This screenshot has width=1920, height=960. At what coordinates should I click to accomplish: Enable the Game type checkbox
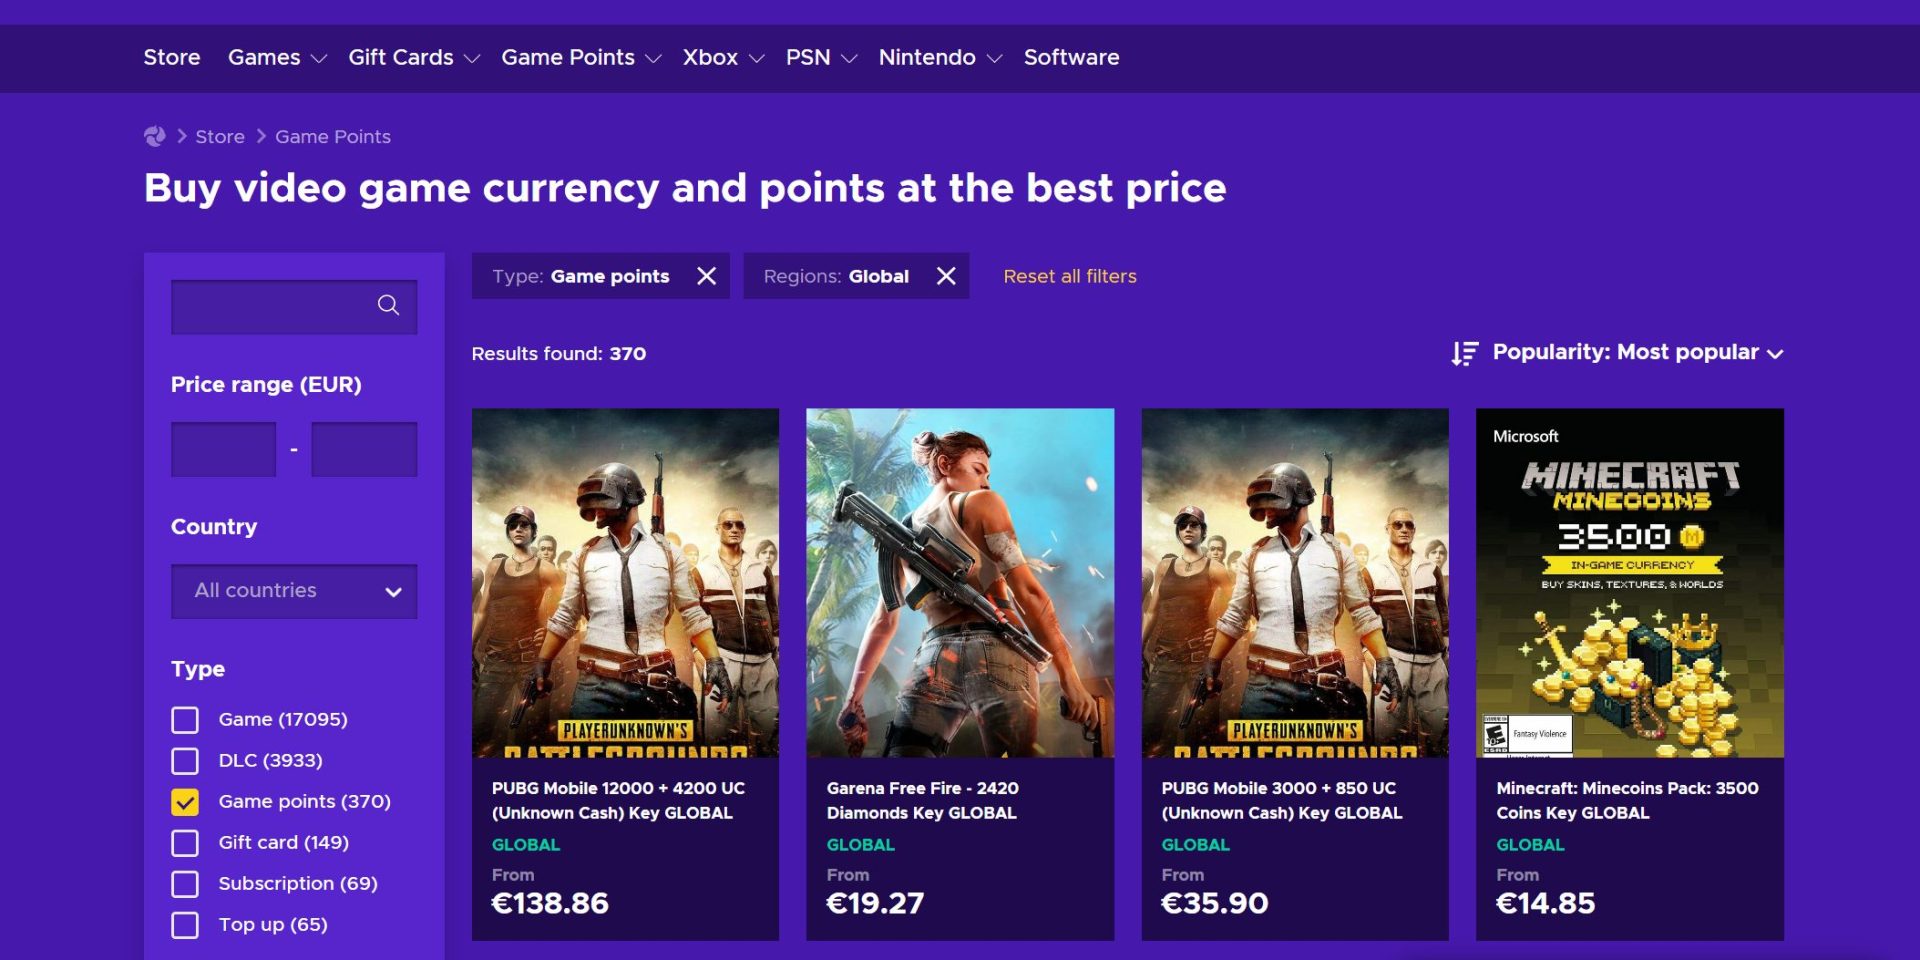(x=185, y=720)
